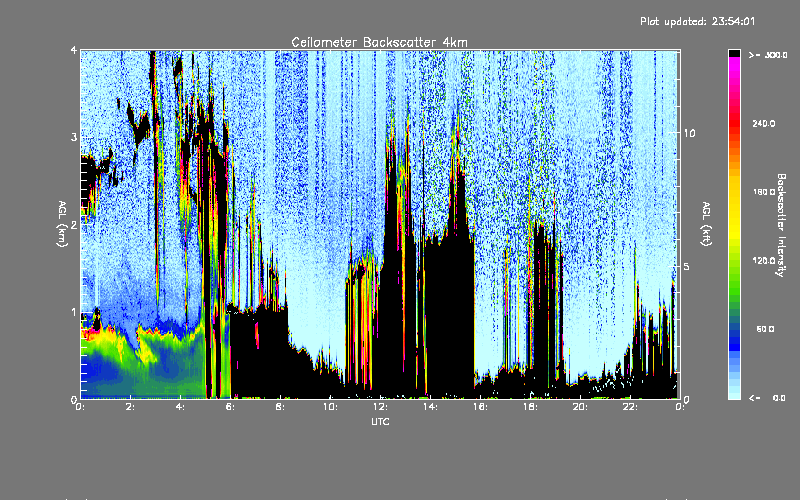Viewport: 800px width, 500px height.
Task: Select the 'Ceilometer Backscatter 4km' plot title
Action: pos(379,42)
